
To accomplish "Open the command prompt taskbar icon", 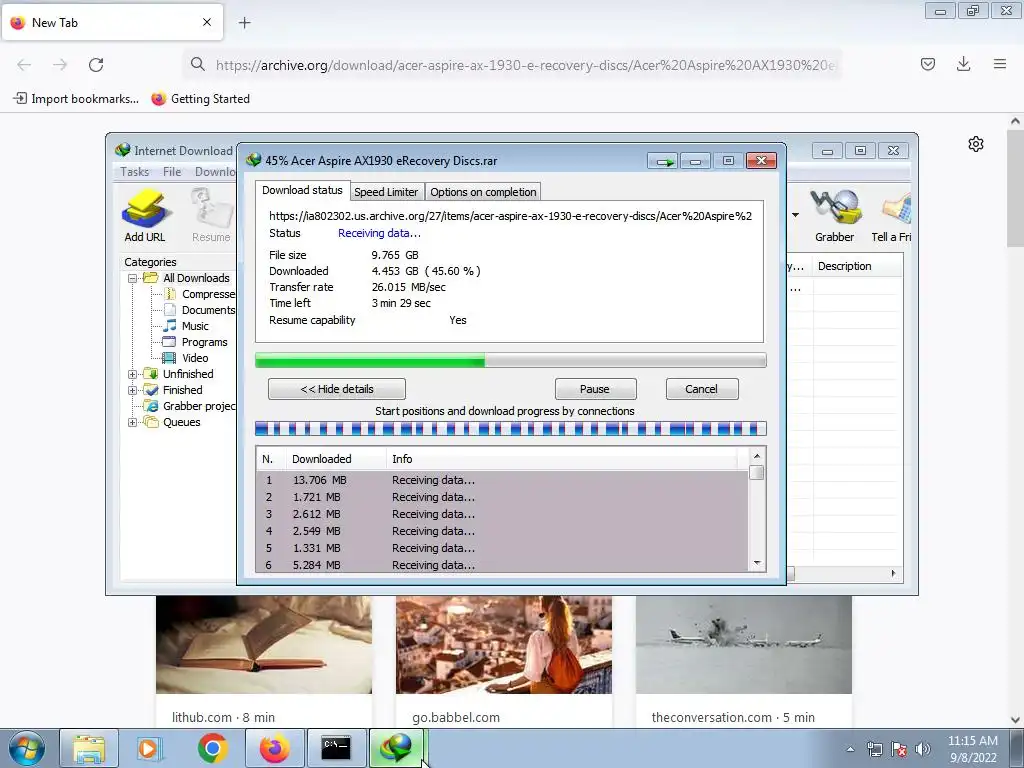I will (336, 748).
